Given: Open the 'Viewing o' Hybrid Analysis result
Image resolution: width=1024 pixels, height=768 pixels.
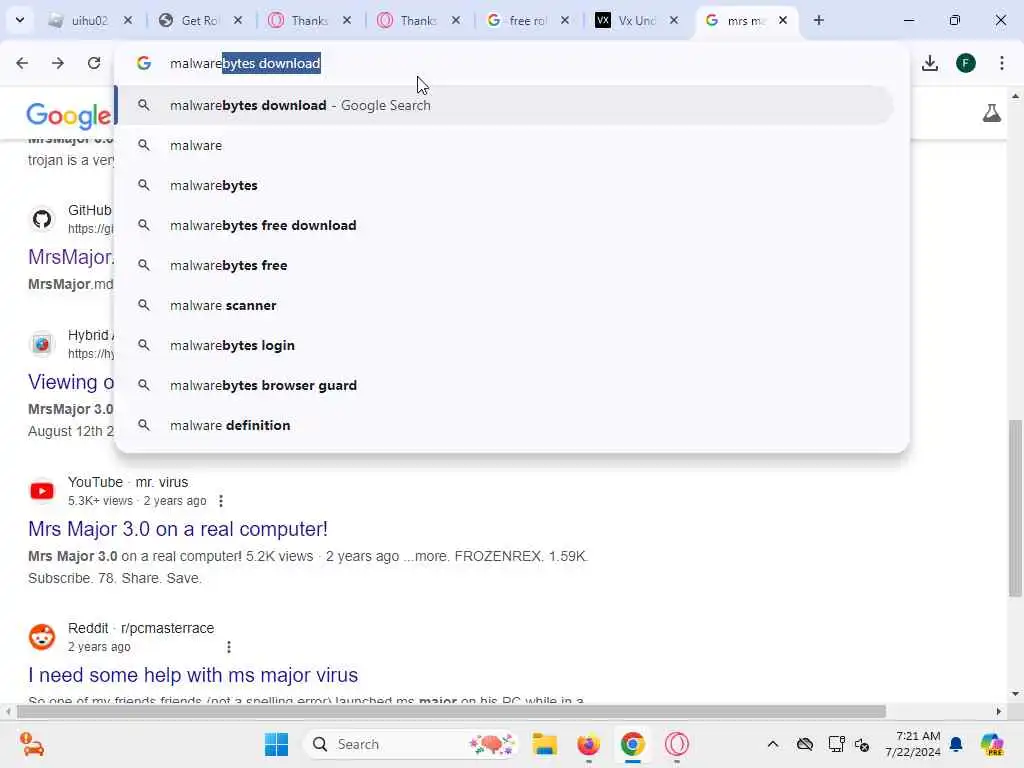Looking at the screenshot, I should (71, 382).
